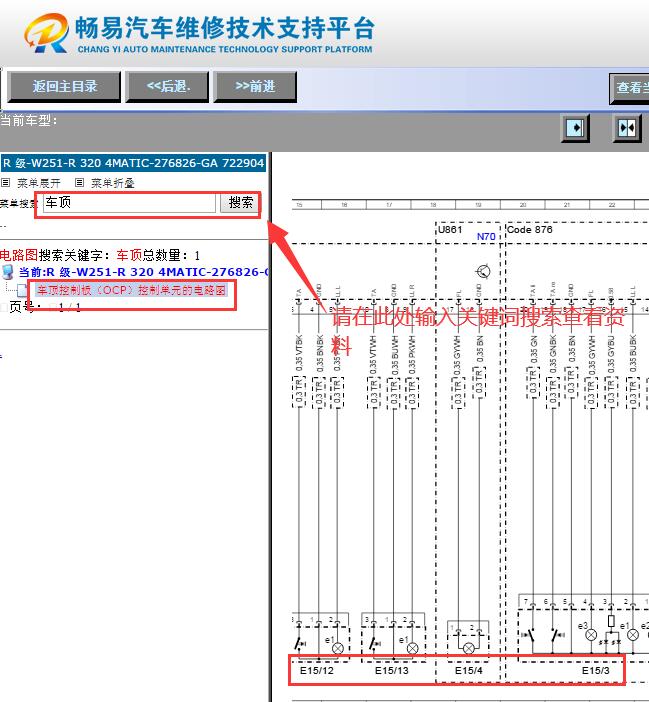The height and width of the screenshot is (702, 649).
Task: Click the e3 lamp symbol in E15/3
Action: (x=591, y=634)
